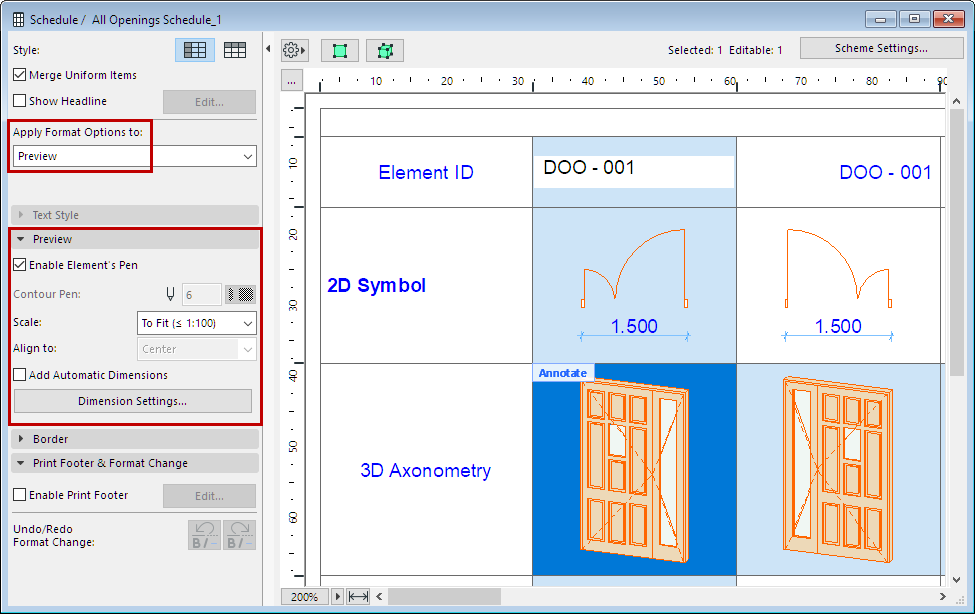Click the contour pen pattern swatch
Screen dimensions: 975x614
240,295
